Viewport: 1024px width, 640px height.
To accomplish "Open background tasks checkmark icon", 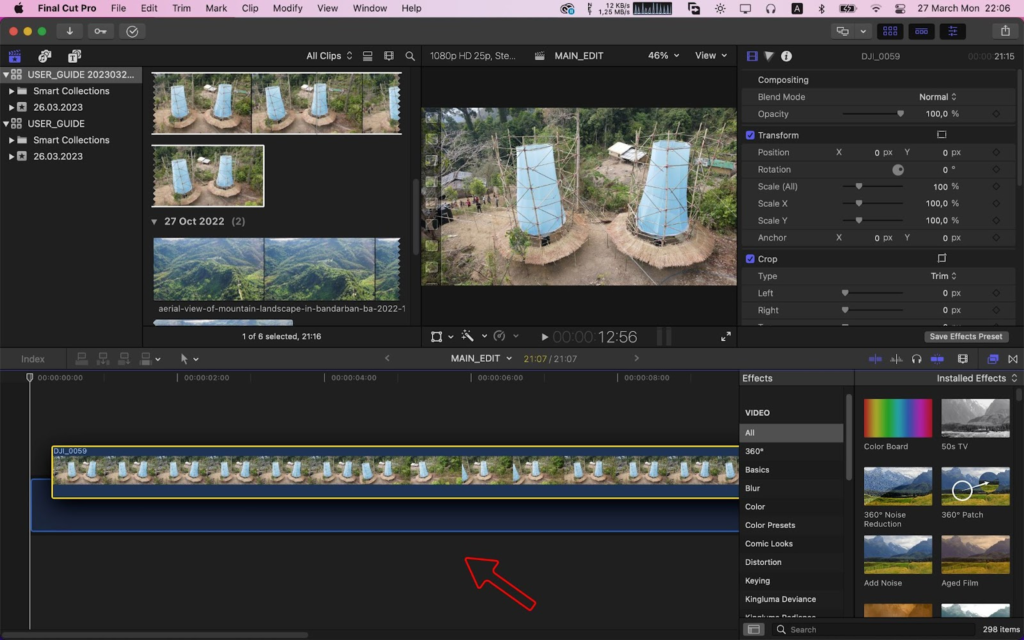I will pos(132,31).
